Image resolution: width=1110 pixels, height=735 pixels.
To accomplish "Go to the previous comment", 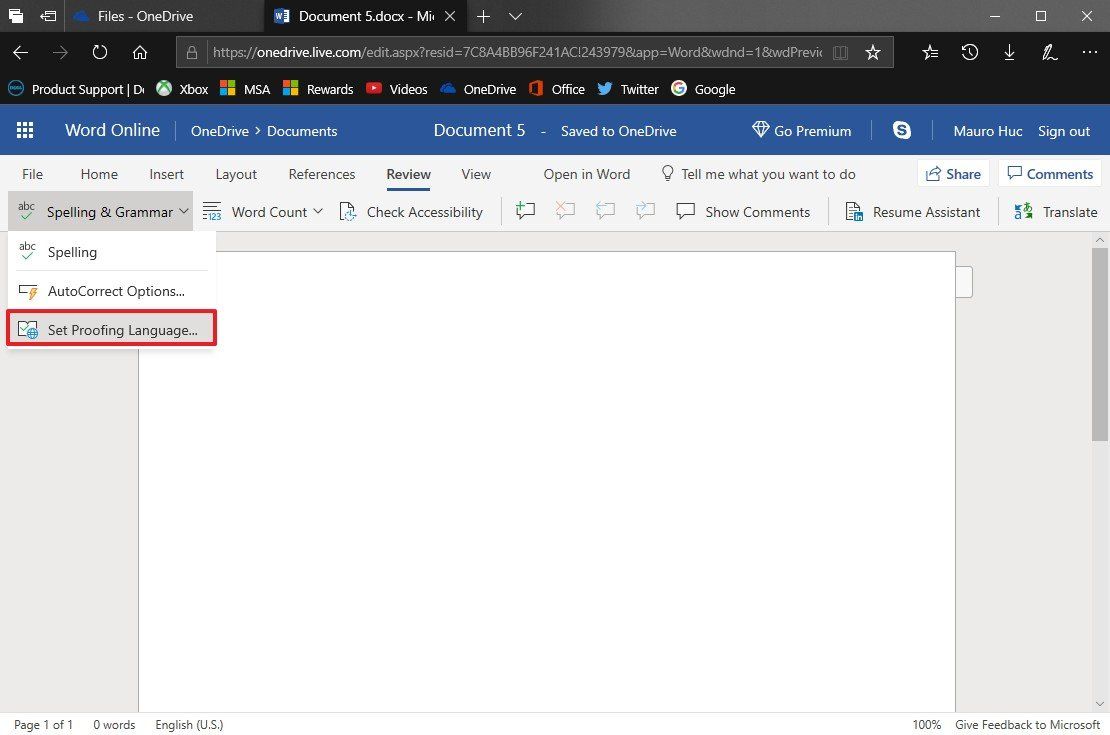I will pos(605,211).
